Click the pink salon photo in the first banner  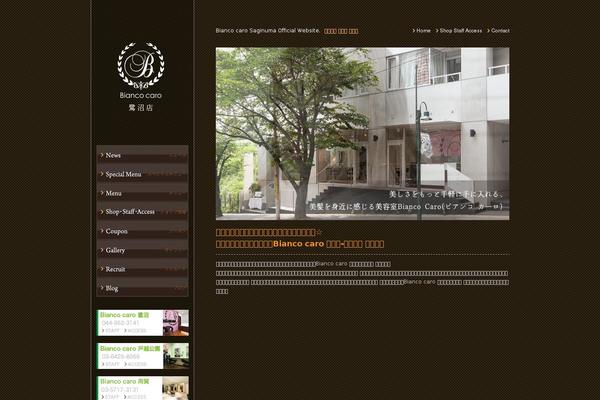coord(176,323)
